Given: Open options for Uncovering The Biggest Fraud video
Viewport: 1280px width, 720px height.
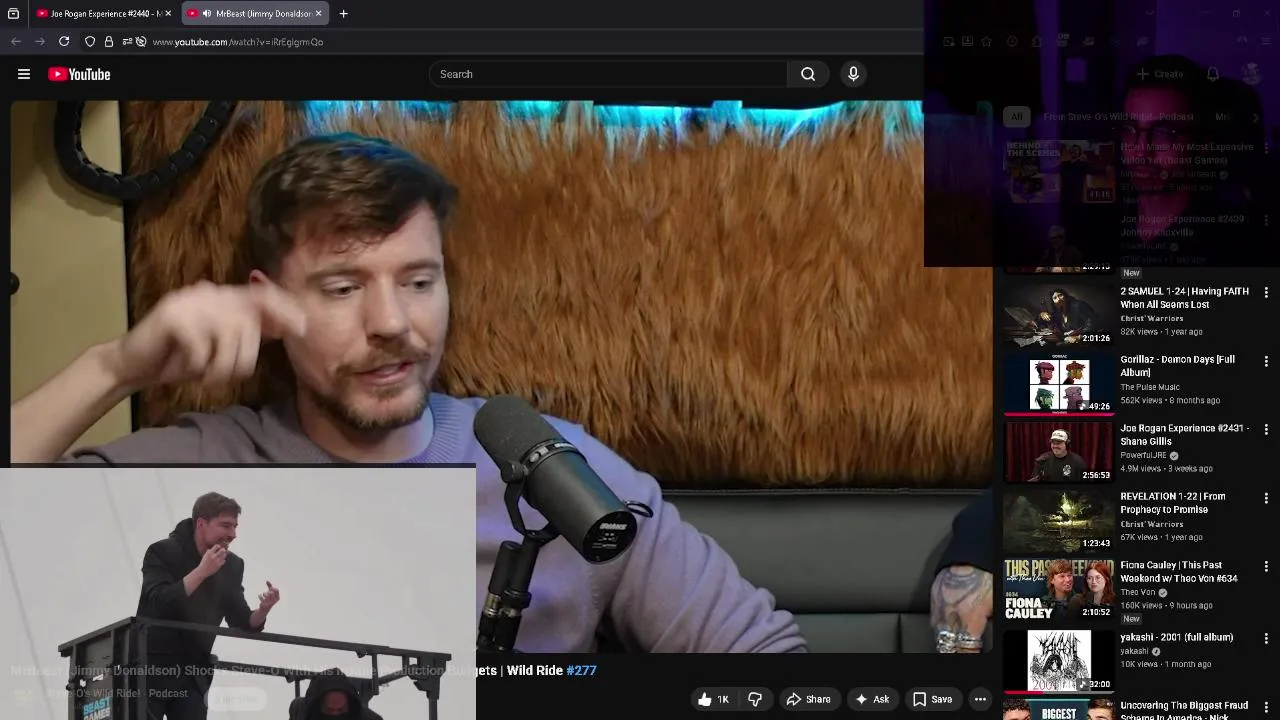Looking at the screenshot, I should (1266, 706).
